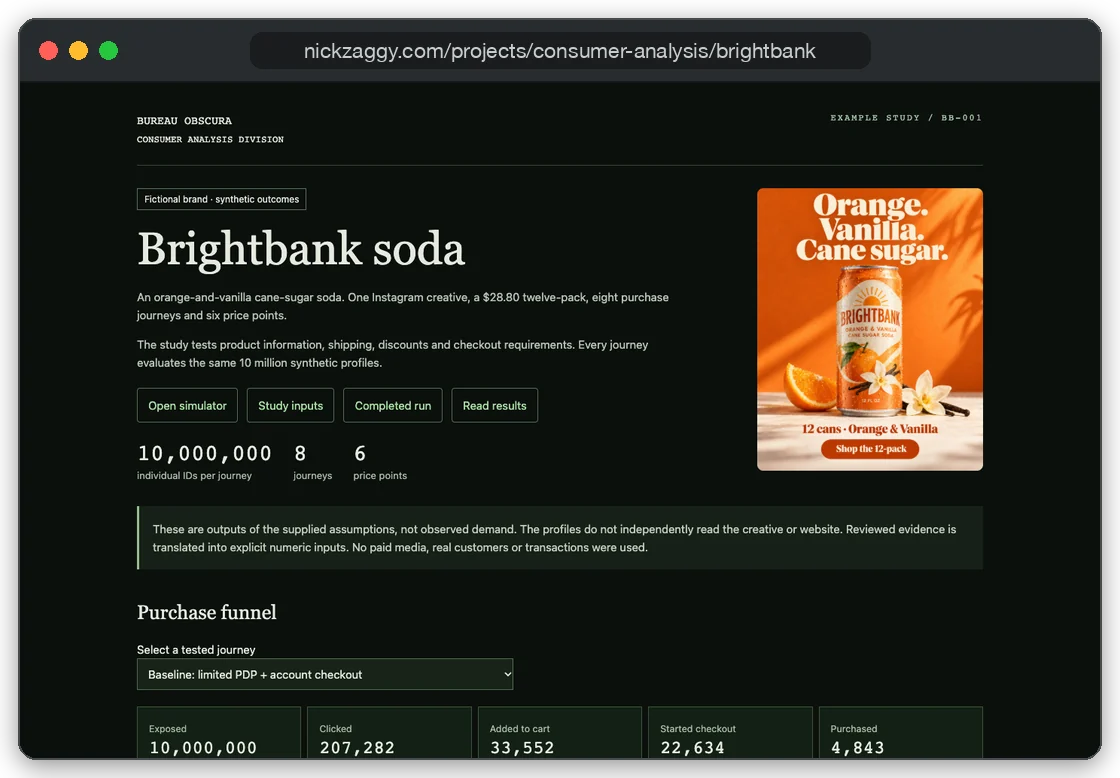Screen dimensions: 1120x778
Task: Click the synthetic assumptions disclaimer note
Action: tap(560, 538)
